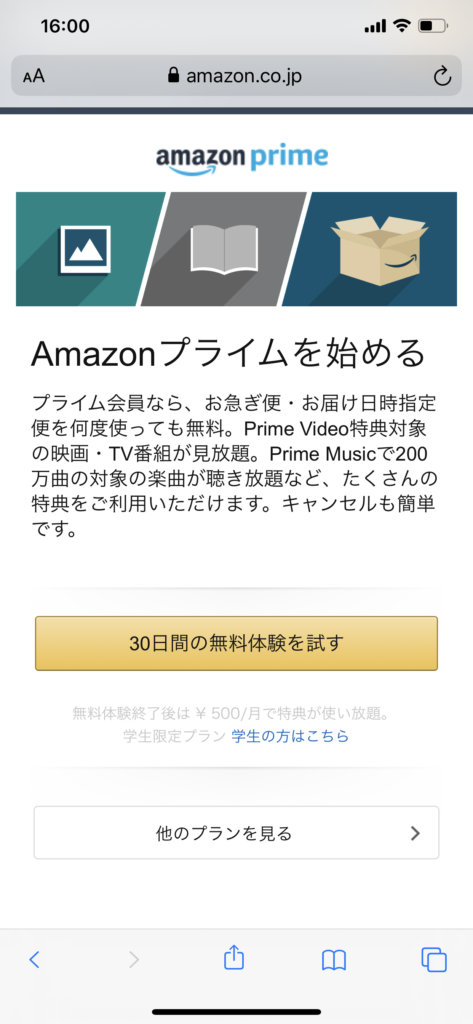Tap the forward navigation arrow
The height and width of the screenshot is (1024, 473).
134,959
